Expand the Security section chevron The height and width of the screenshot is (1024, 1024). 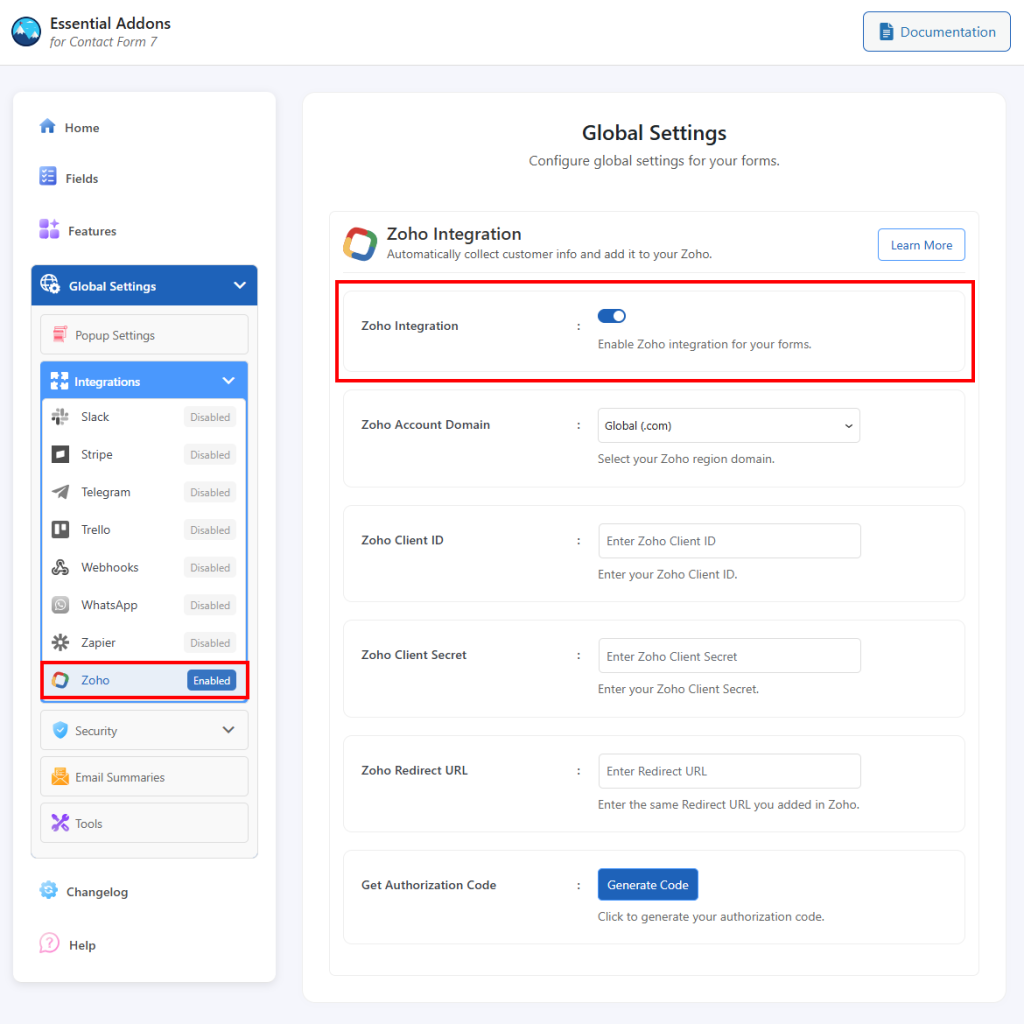229,729
